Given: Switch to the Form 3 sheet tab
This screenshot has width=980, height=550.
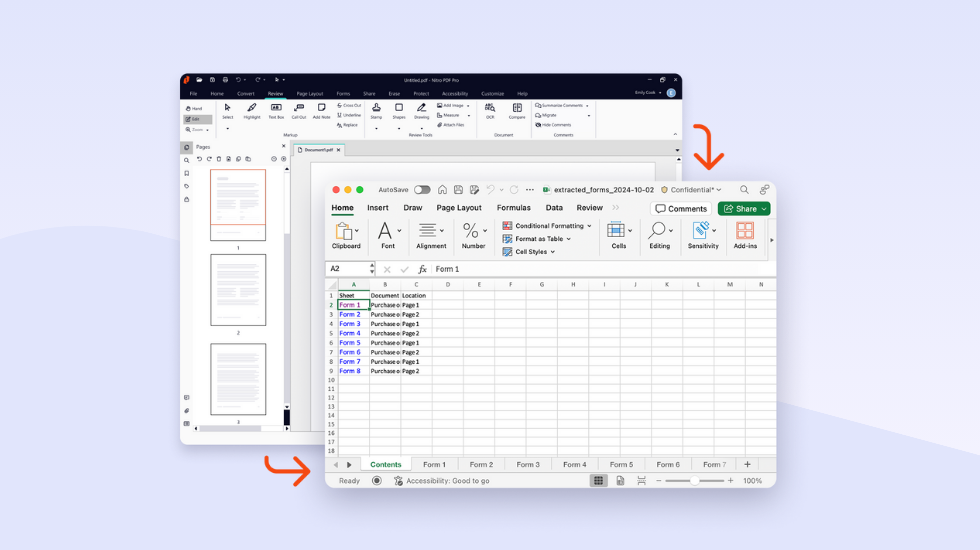Looking at the screenshot, I should point(528,465).
